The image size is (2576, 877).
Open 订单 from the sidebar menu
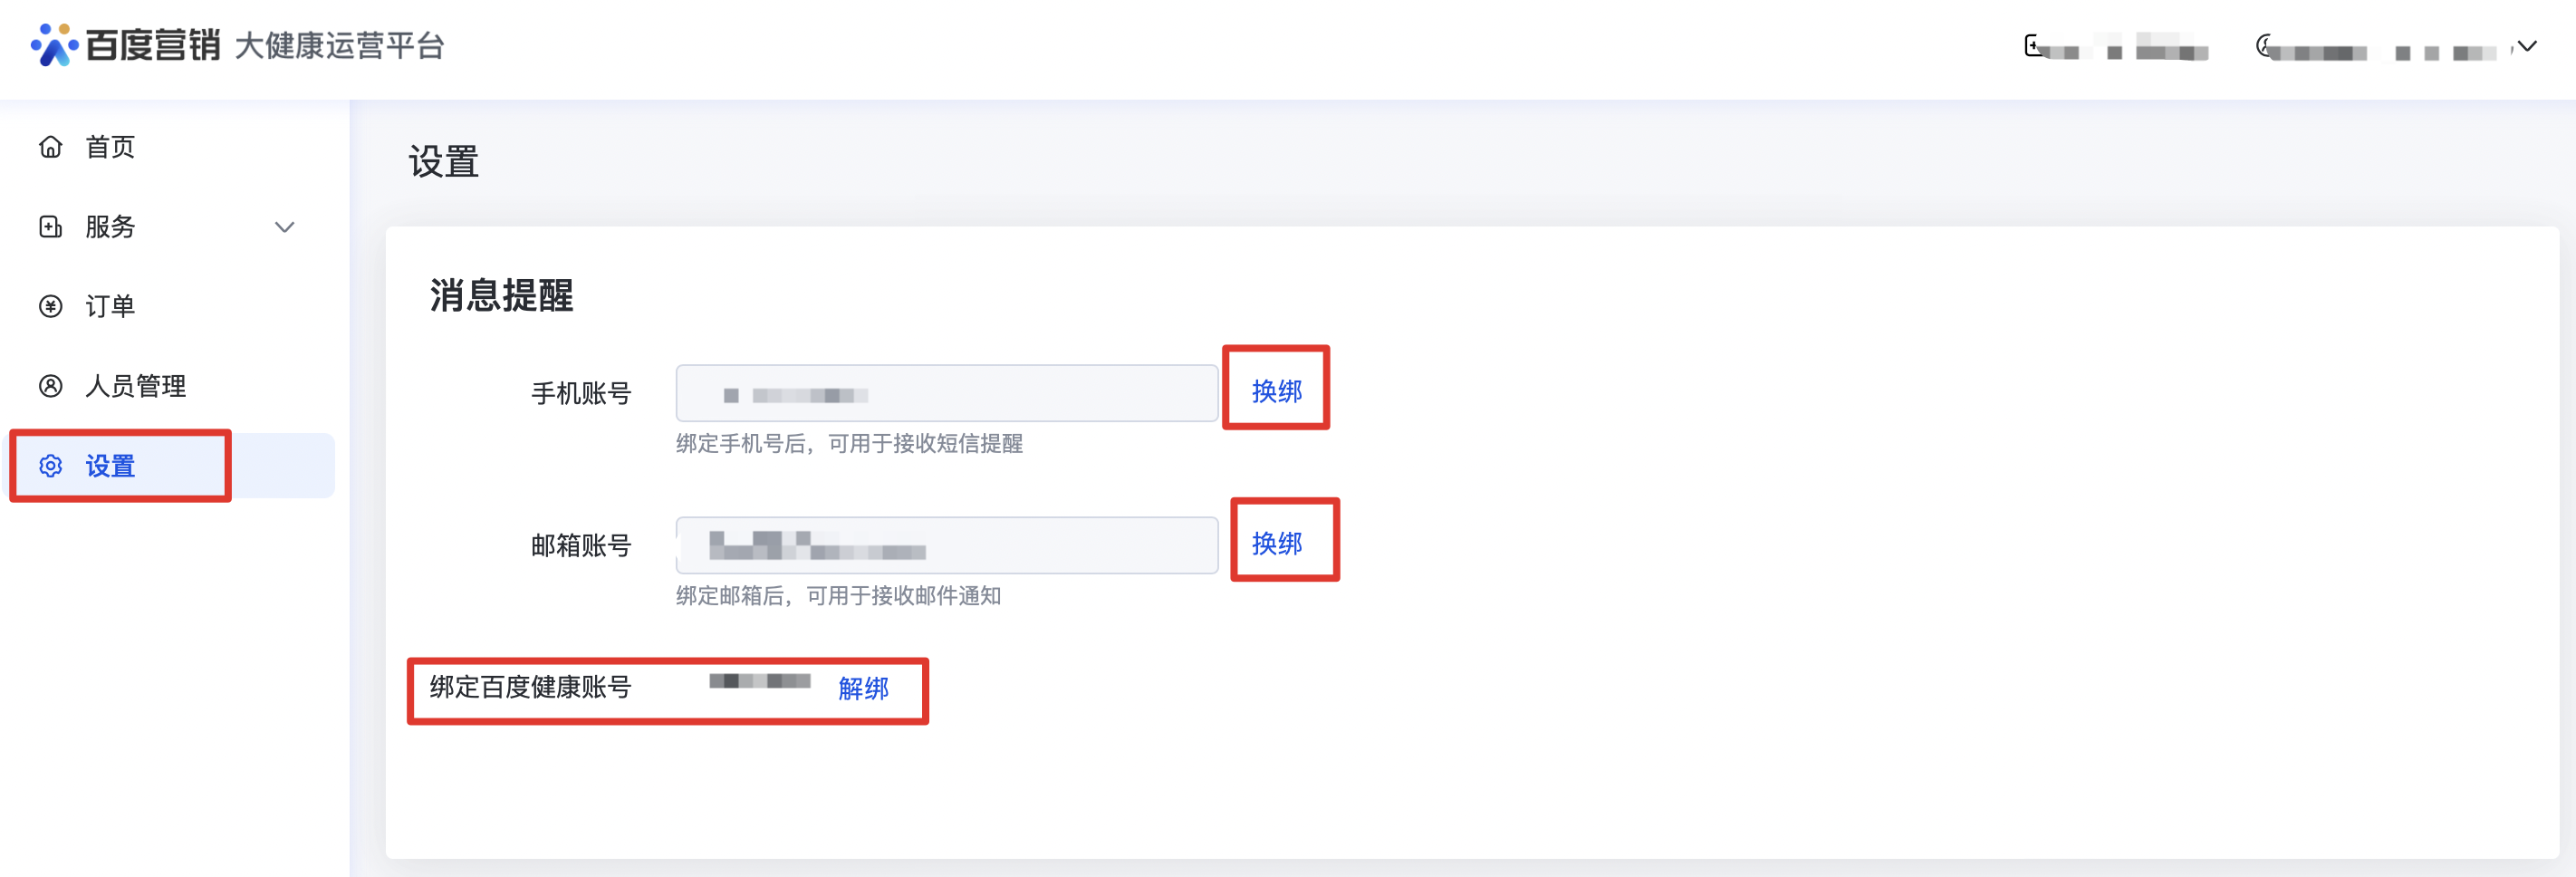click(x=110, y=306)
